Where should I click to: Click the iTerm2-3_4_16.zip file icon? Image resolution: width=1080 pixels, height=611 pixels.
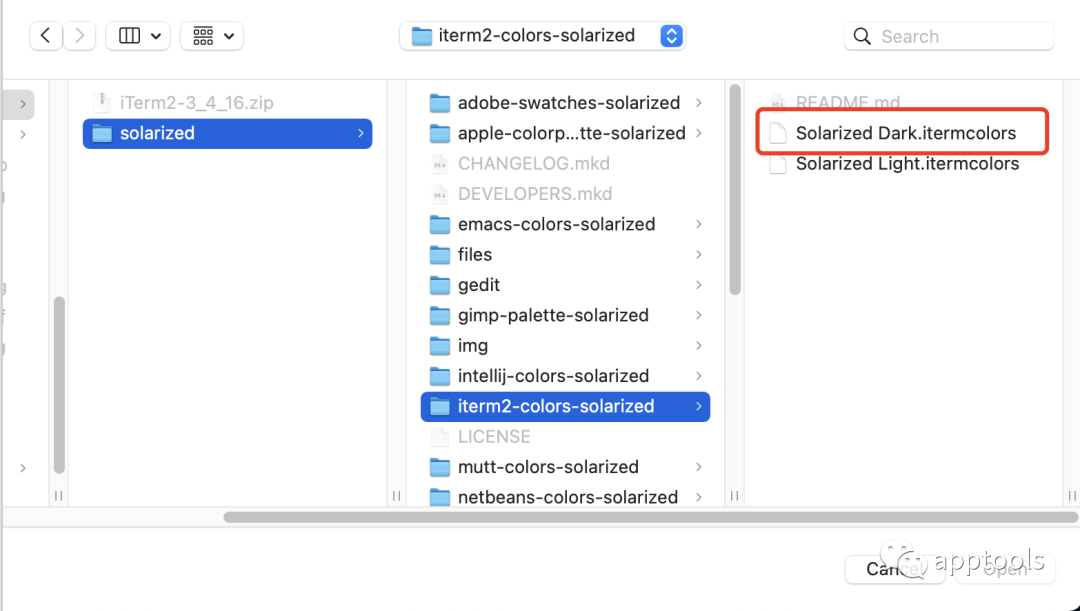point(101,102)
